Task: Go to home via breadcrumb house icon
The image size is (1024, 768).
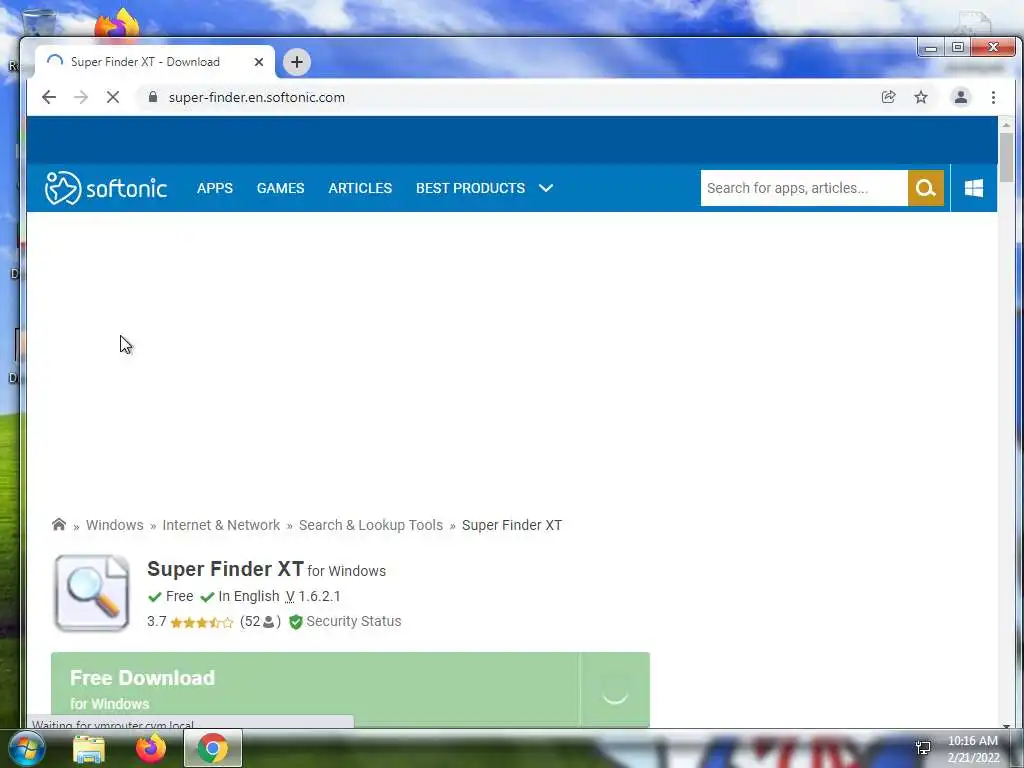Action: [x=59, y=524]
